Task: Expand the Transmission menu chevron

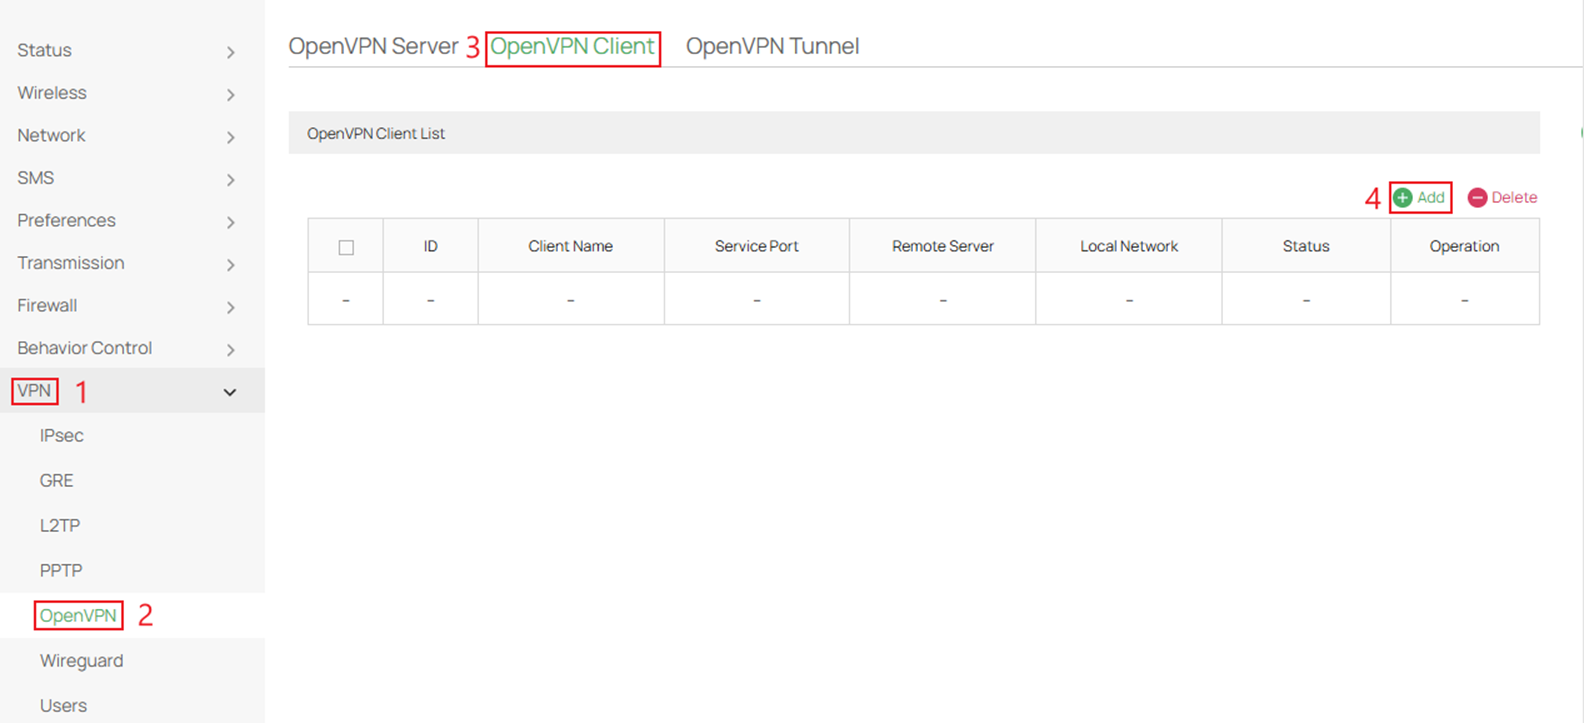Action: [231, 265]
